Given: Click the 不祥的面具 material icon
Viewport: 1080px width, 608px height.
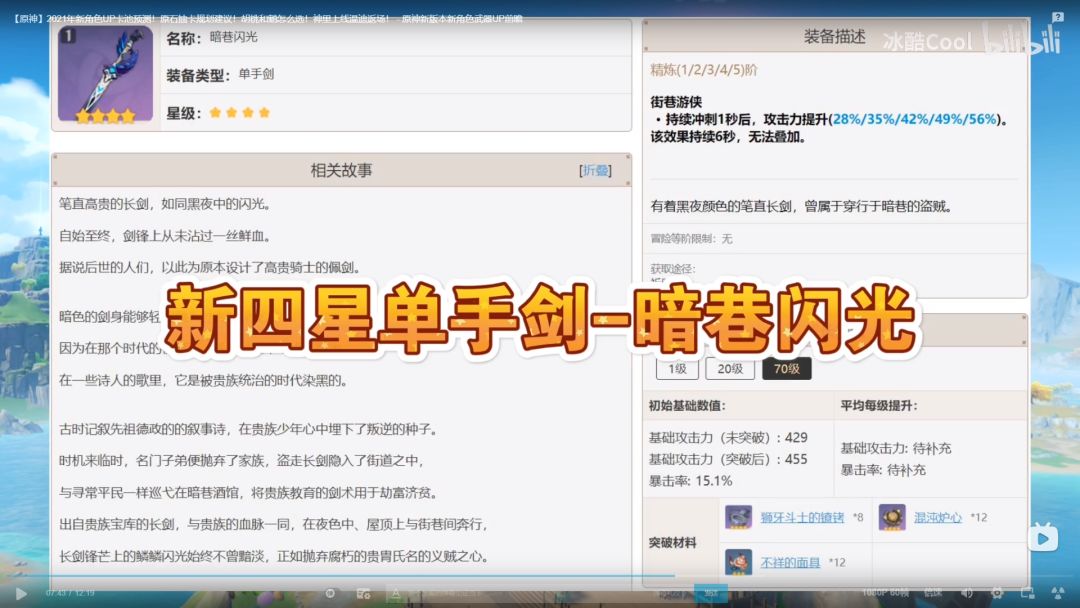Looking at the screenshot, I should click(738, 562).
